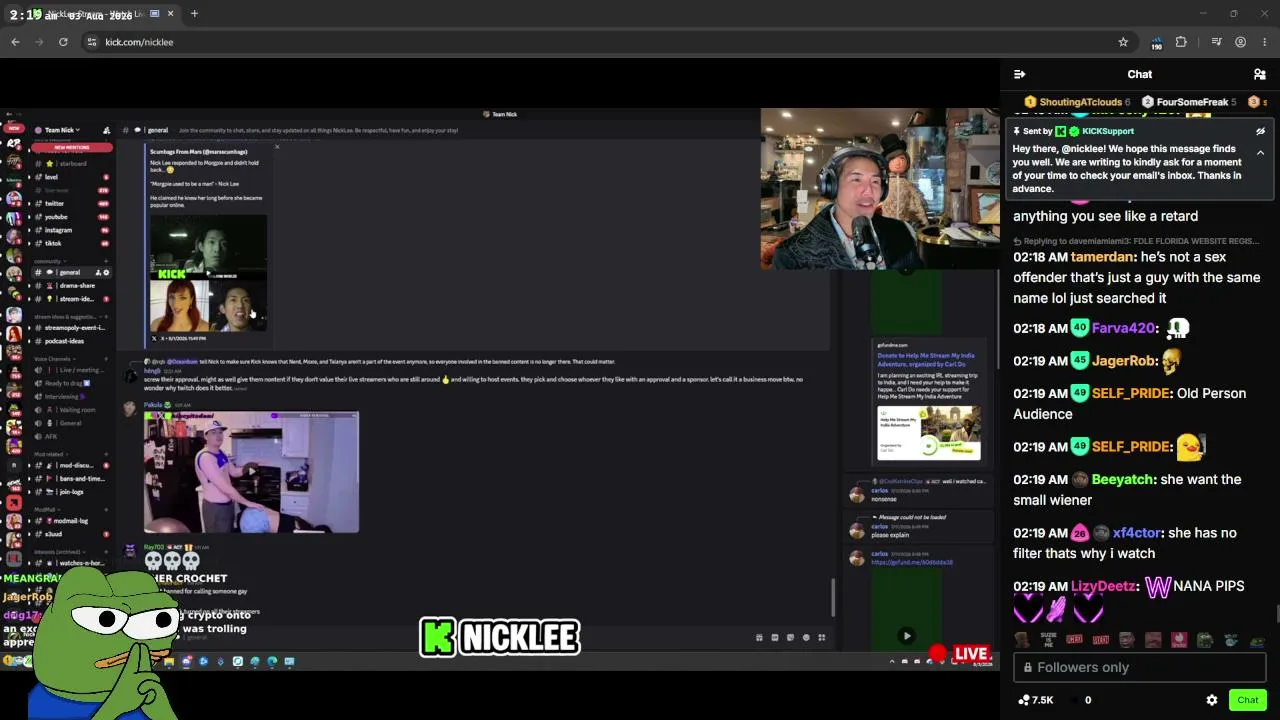Open the gift icon in Discord message bar
Viewport: 1280px width, 720px height.
pyautogui.click(x=759, y=637)
